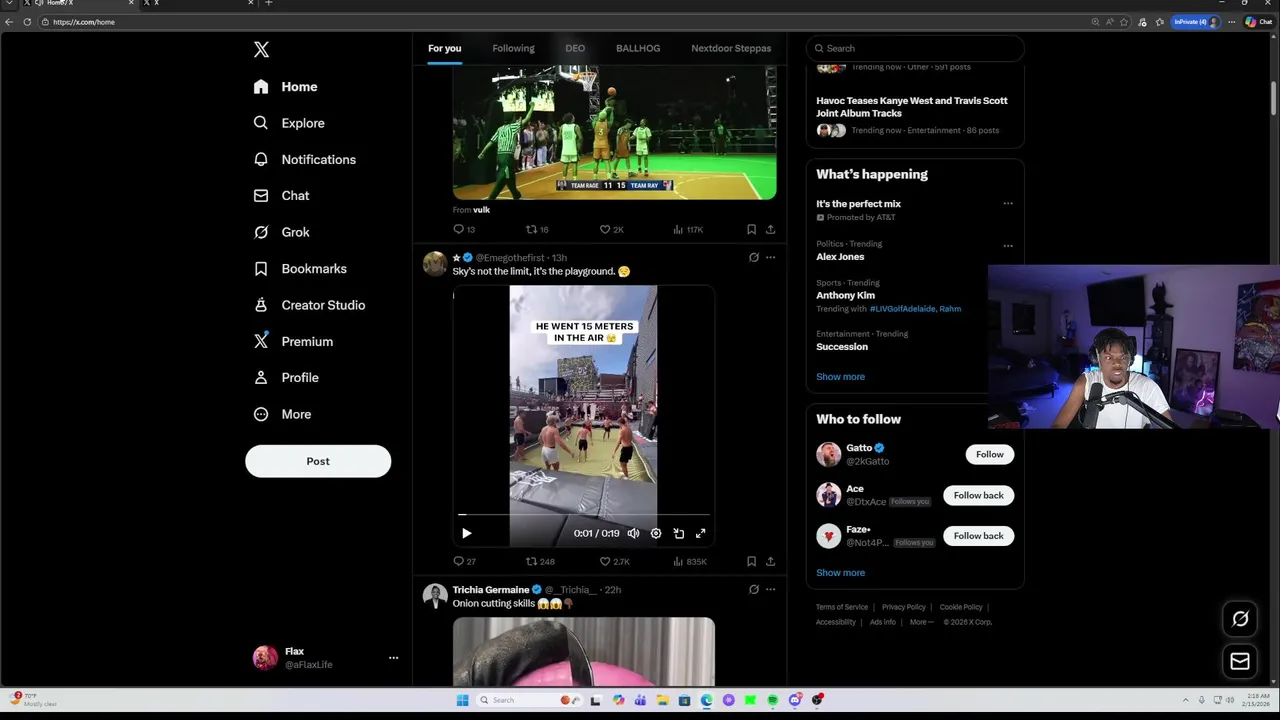The image size is (1280, 720).
Task: Expand the video to fullscreen
Action: click(x=700, y=533)
